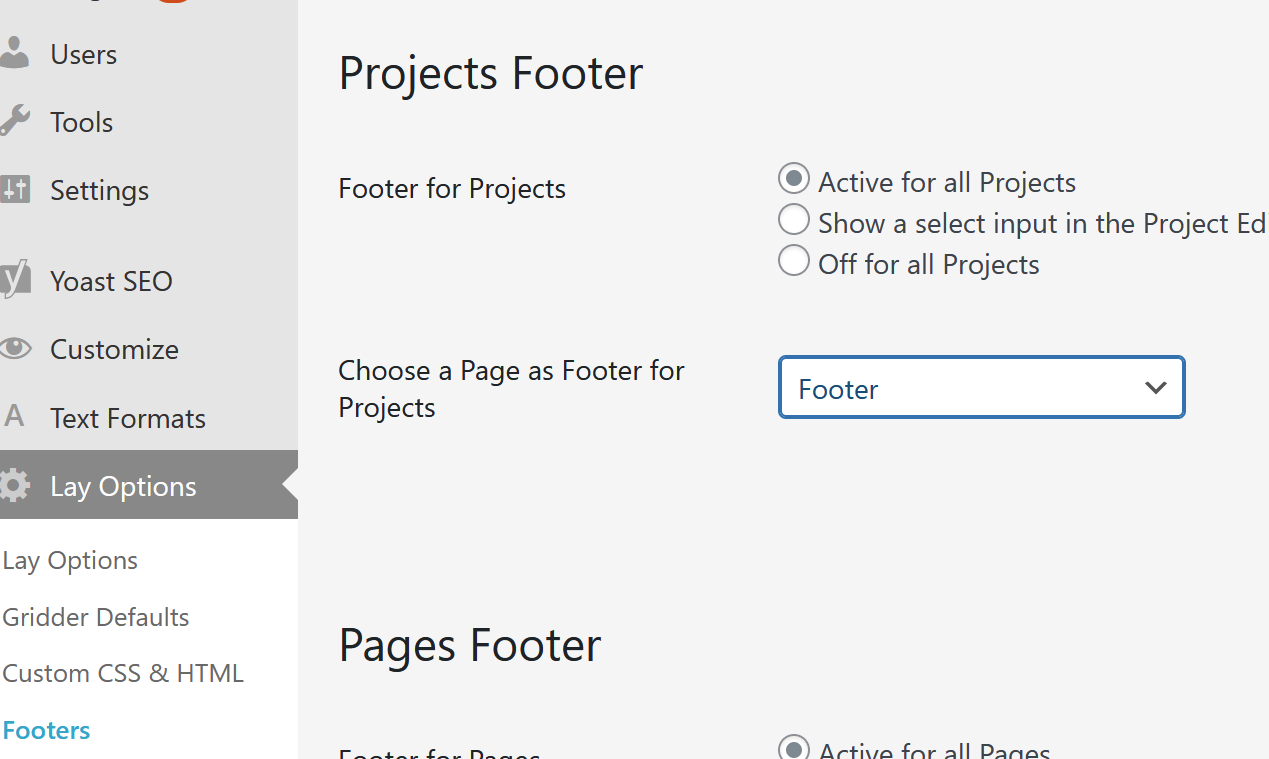Select Off for all Projects radio
This screenshot has width=1269, height=759.
tap(794, 261)
